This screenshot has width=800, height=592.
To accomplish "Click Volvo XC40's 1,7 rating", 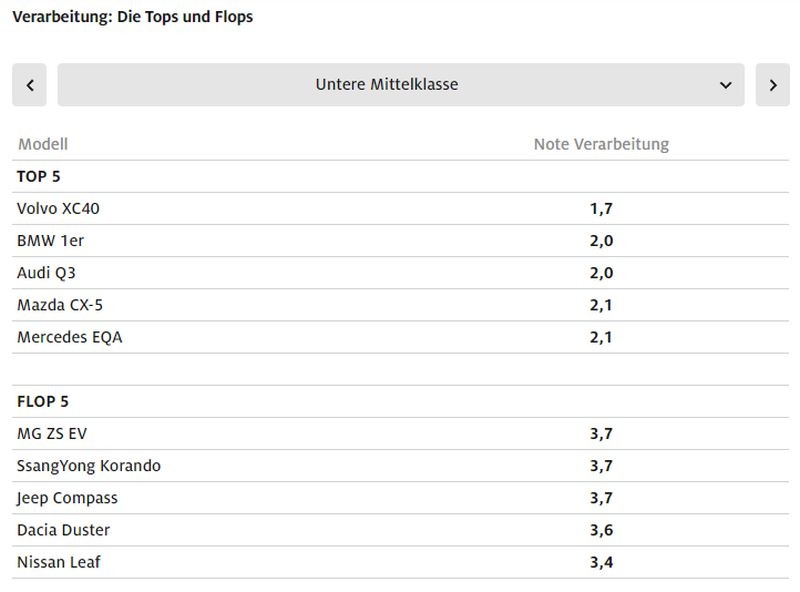I will tap(600, 209).
